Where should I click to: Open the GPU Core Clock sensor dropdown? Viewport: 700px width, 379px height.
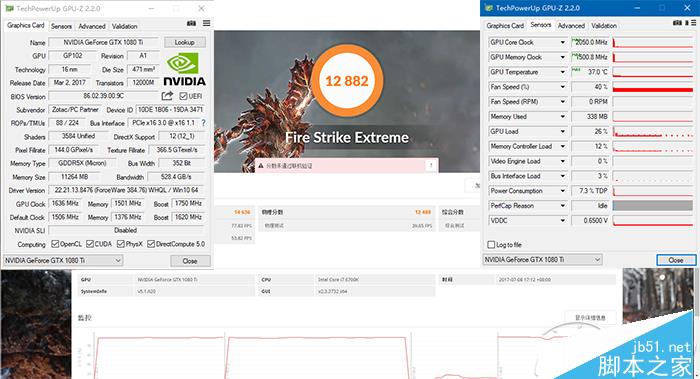[562, 42]
